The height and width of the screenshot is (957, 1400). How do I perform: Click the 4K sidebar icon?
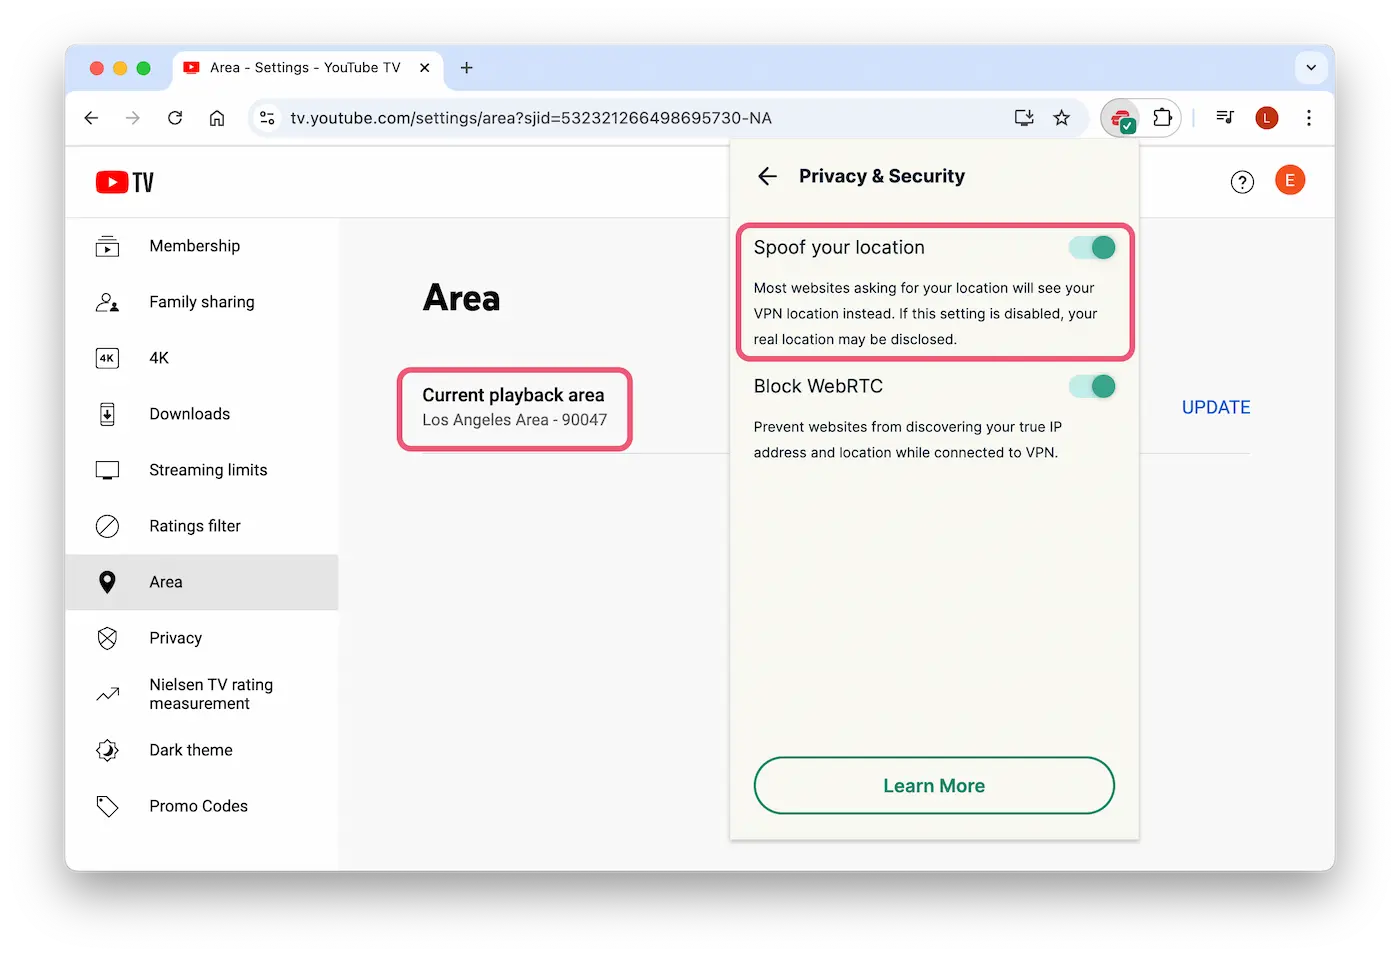pyautogui.click(x=107, y=357)
